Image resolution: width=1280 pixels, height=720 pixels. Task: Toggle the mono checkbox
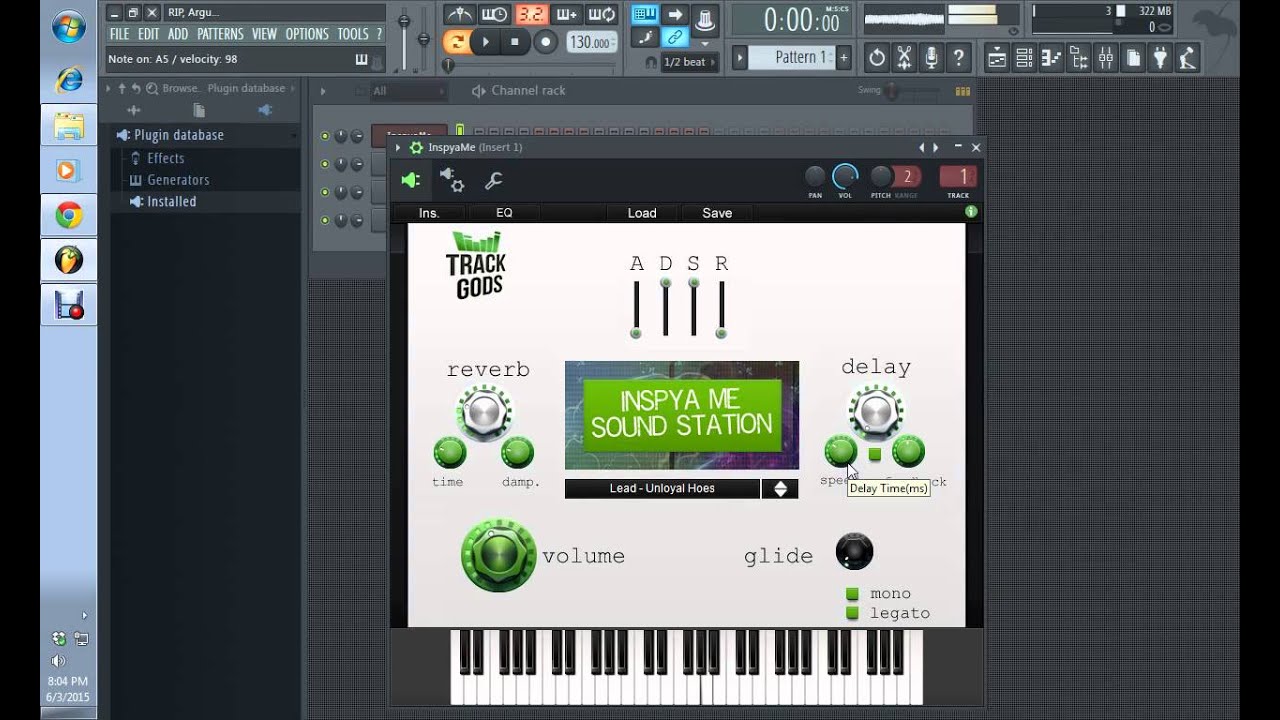pyautogui.click(x=853, y=594)
